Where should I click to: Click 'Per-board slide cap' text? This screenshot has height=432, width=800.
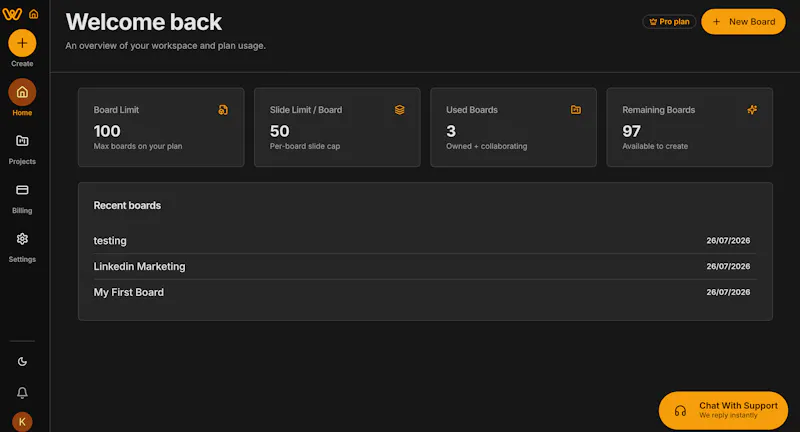tap(305, 146)
